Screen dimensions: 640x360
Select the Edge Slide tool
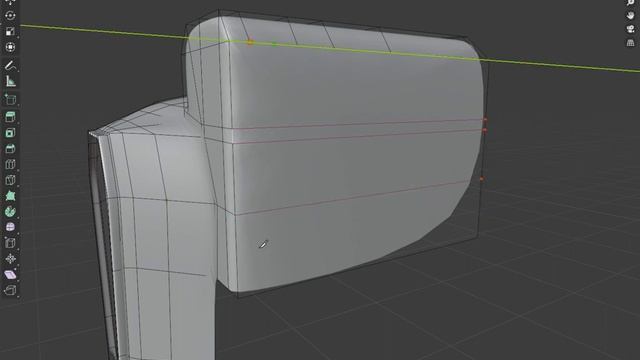click(x=10, y=243)
